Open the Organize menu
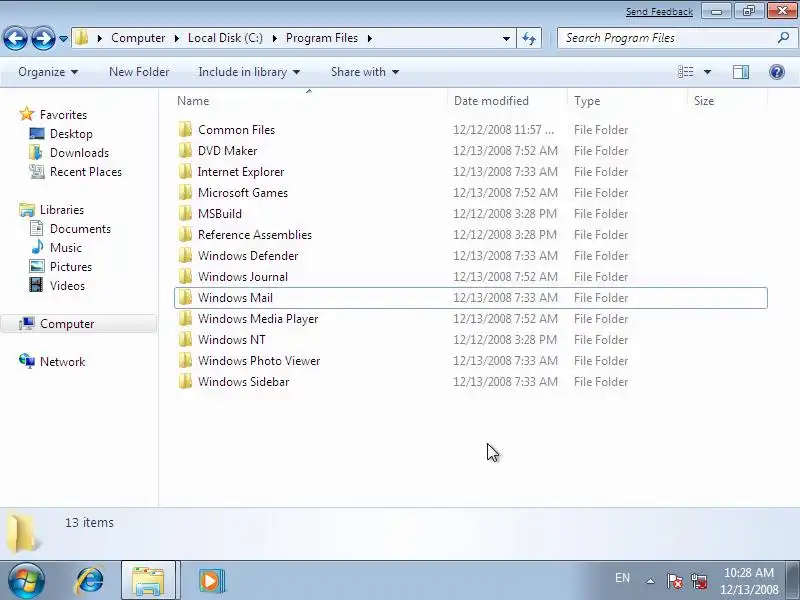 (48, 72)
